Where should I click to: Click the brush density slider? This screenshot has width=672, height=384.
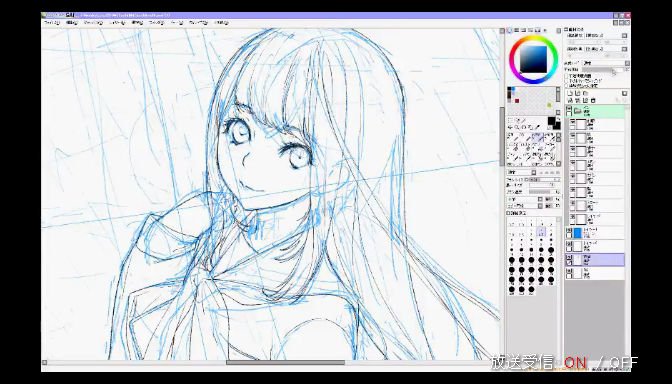point(544,192)
